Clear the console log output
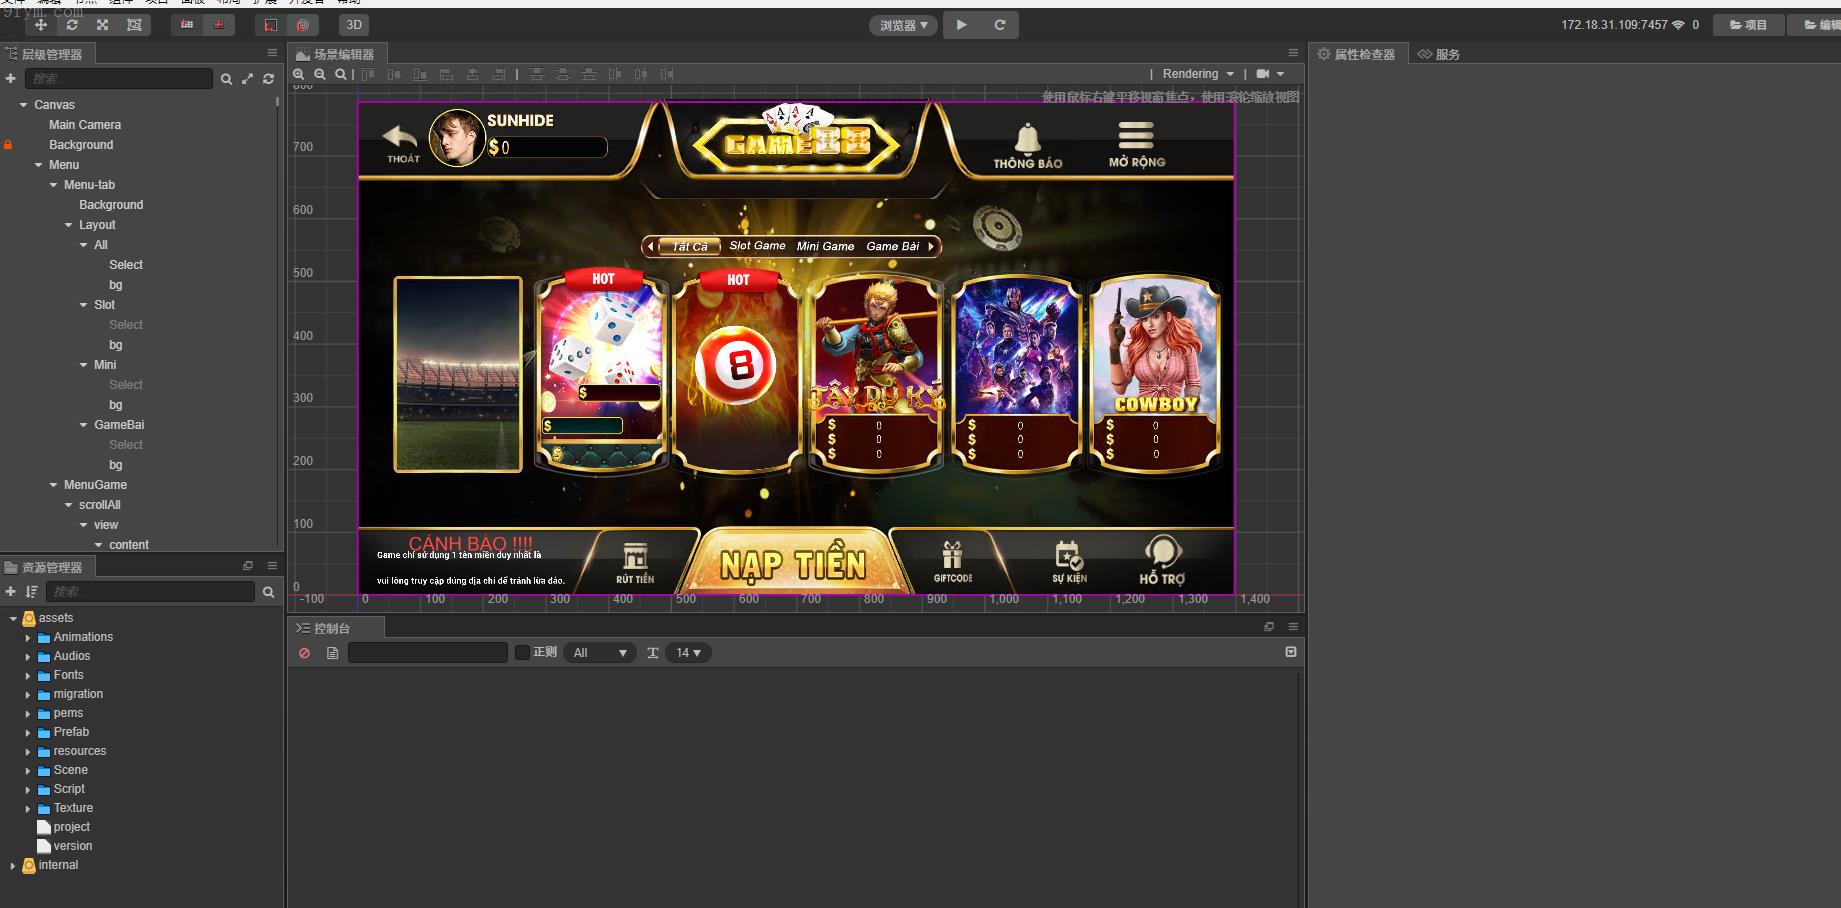 (x=304, y=653)
